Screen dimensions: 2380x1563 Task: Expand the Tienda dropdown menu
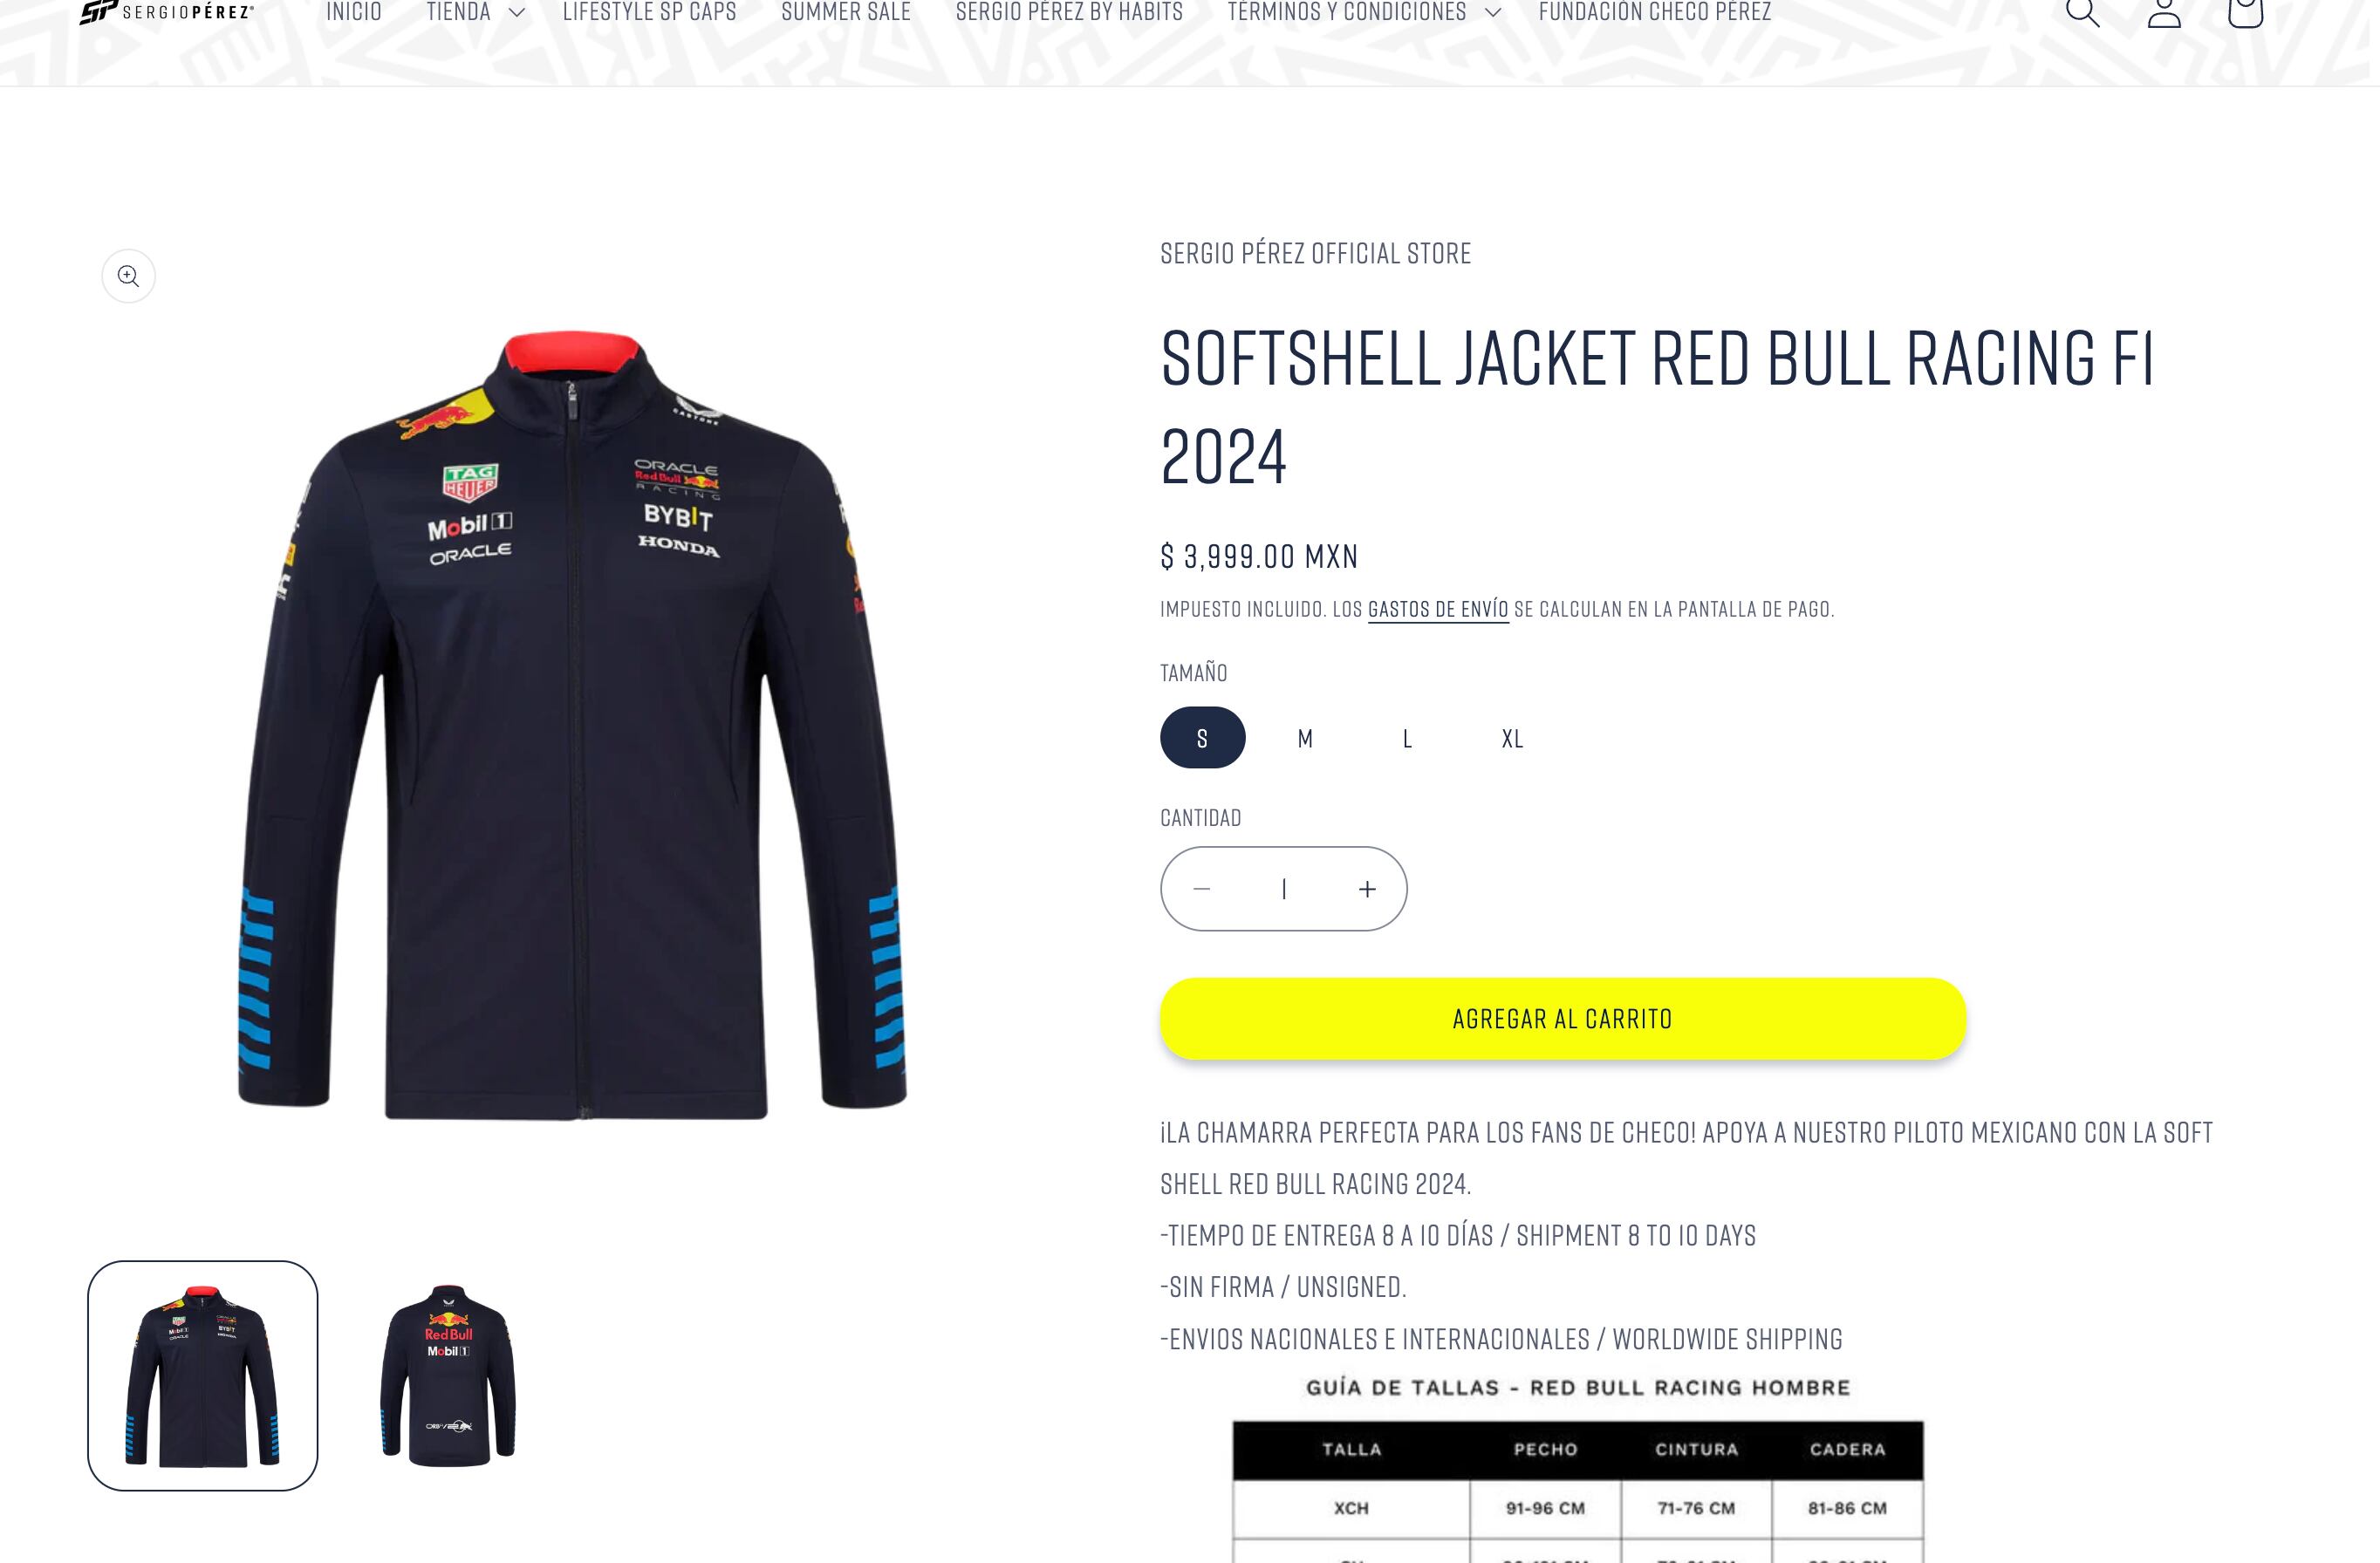click(x=475, y=12)
